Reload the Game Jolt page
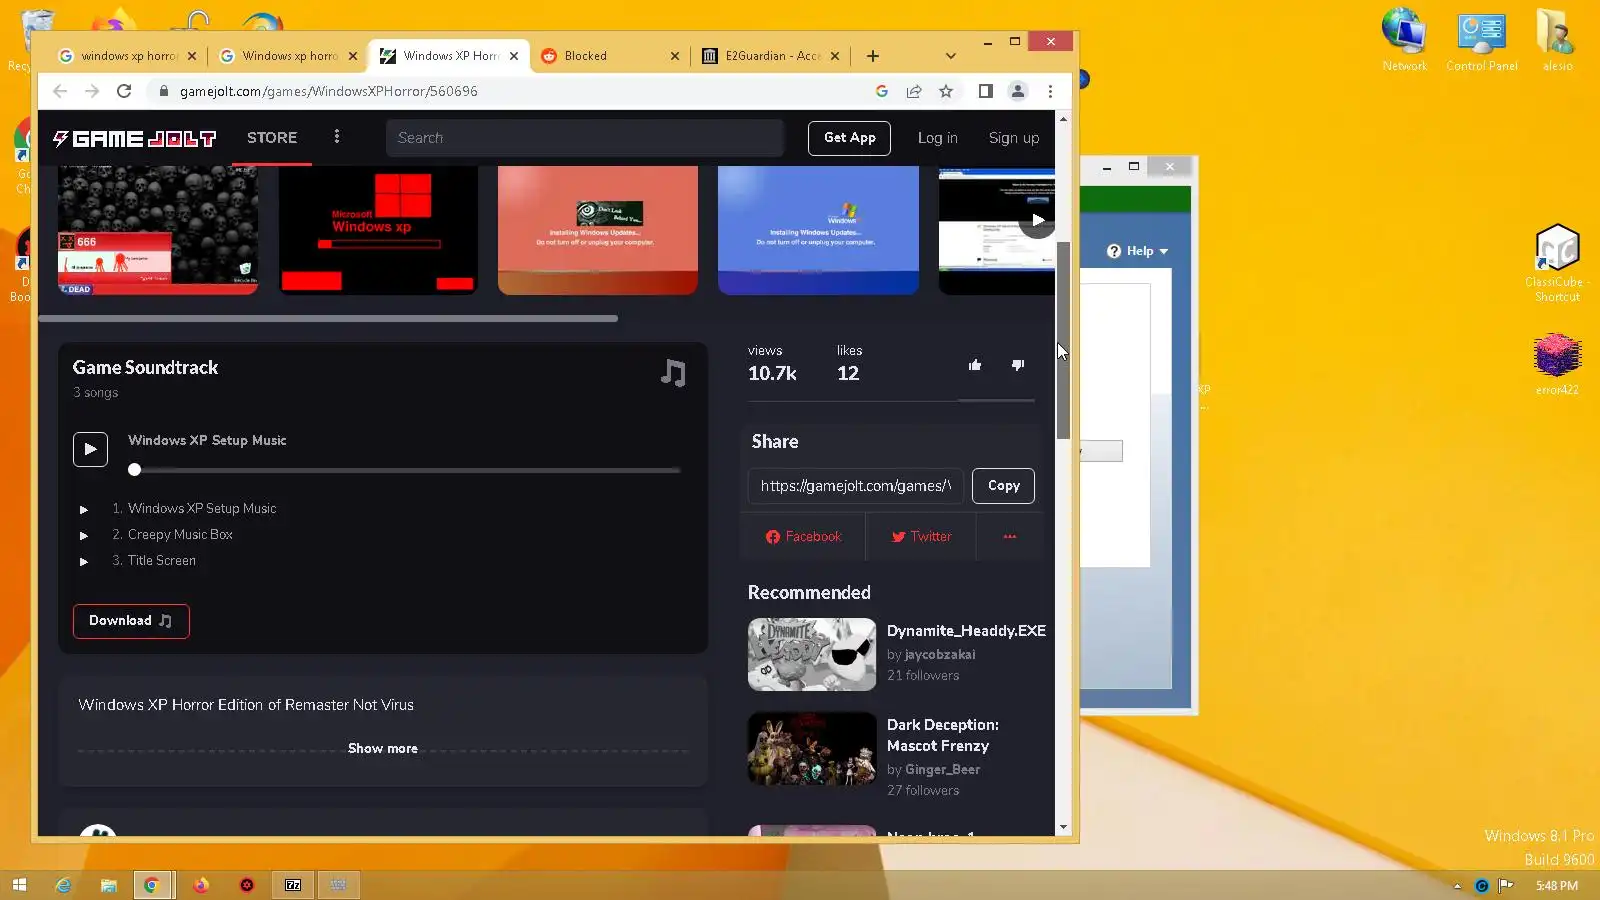This screenshot has width=1600, height=900. [x=124, y=91]
